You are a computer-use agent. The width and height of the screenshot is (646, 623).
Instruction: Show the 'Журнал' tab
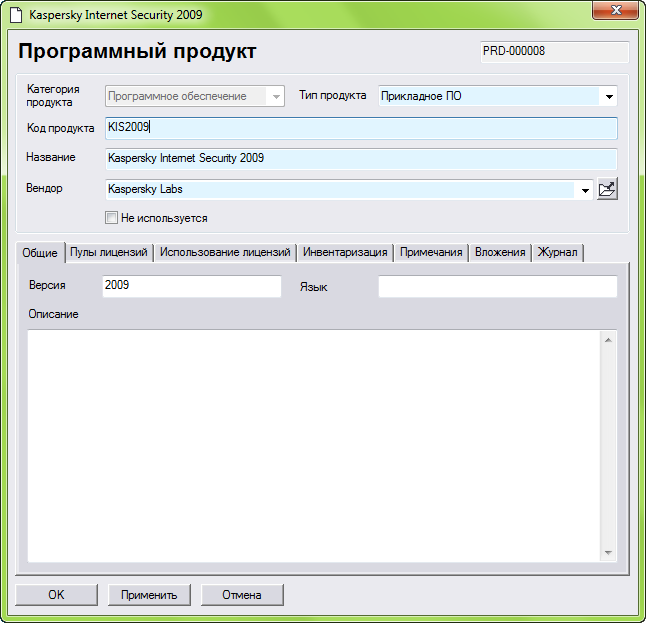click(557, 252)
